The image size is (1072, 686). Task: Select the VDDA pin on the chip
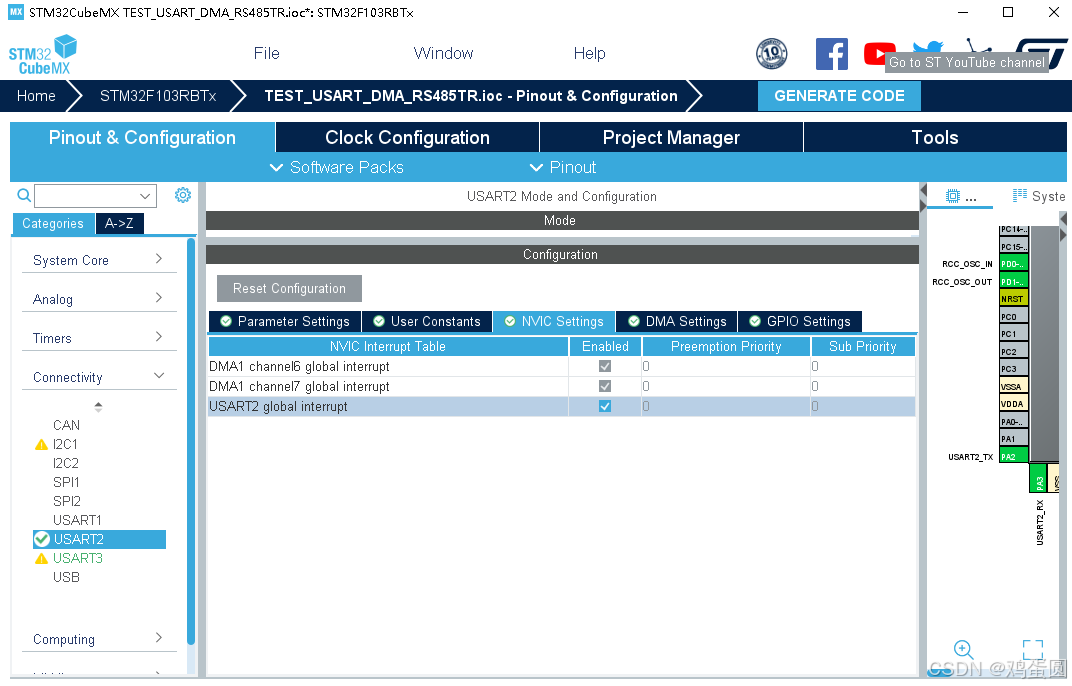coord(1013,404)
